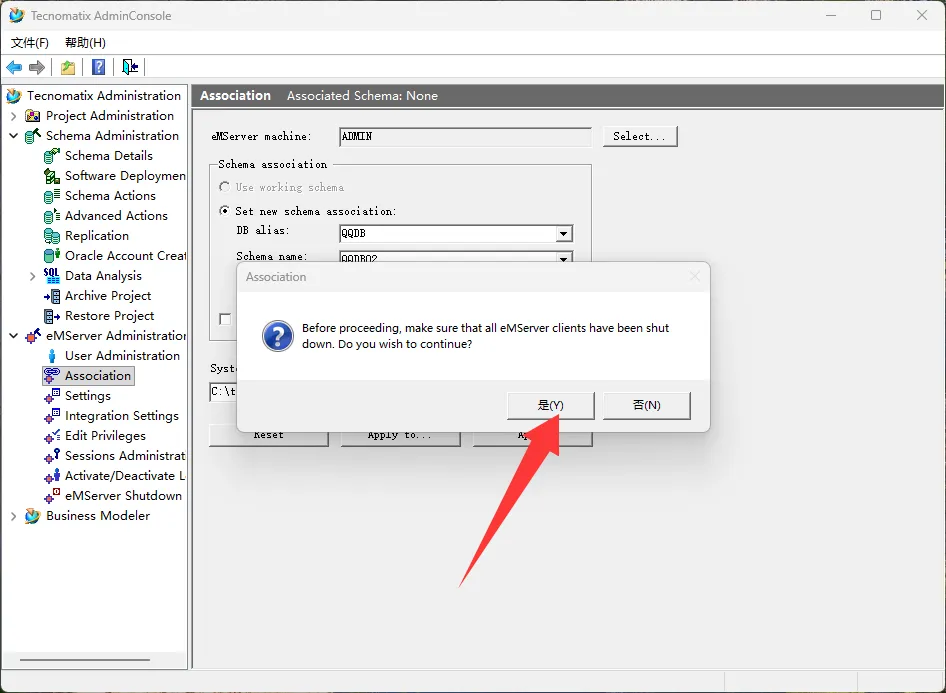946x693 pixels.
Task: Select the User Administration text
Action: [x=122, y=356]
